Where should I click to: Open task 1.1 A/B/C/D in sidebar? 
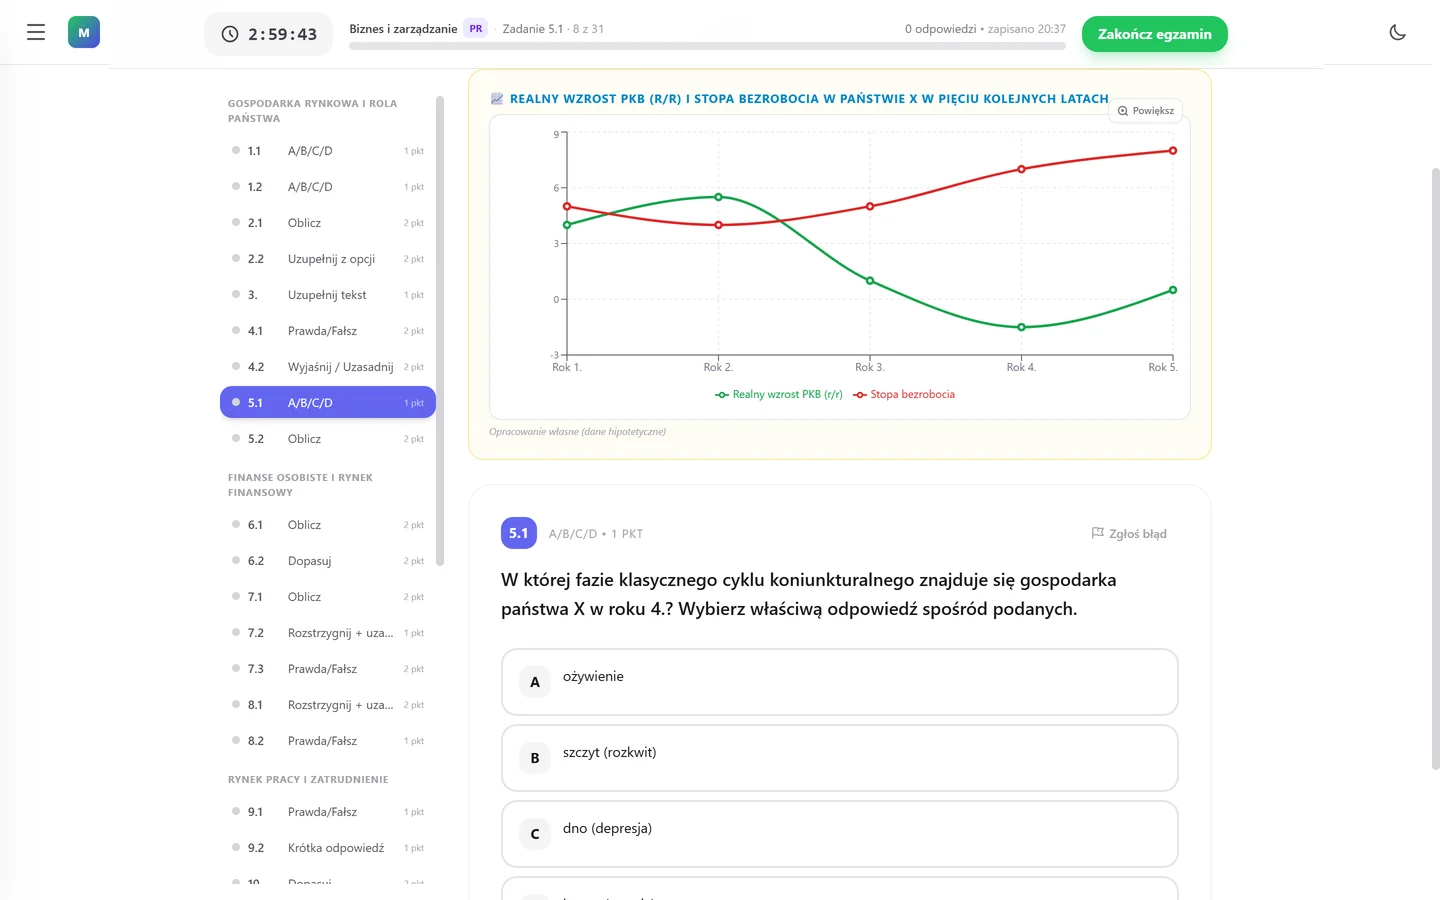pyautogui.click(x=328, y=151)
